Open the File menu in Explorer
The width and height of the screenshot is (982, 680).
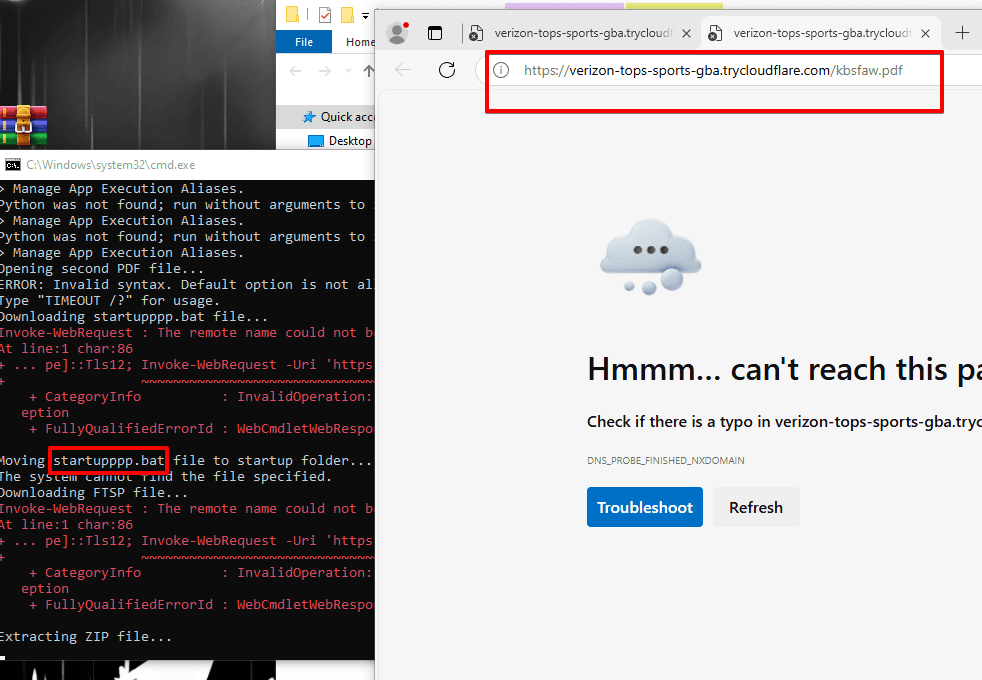[x=304, y=42]
